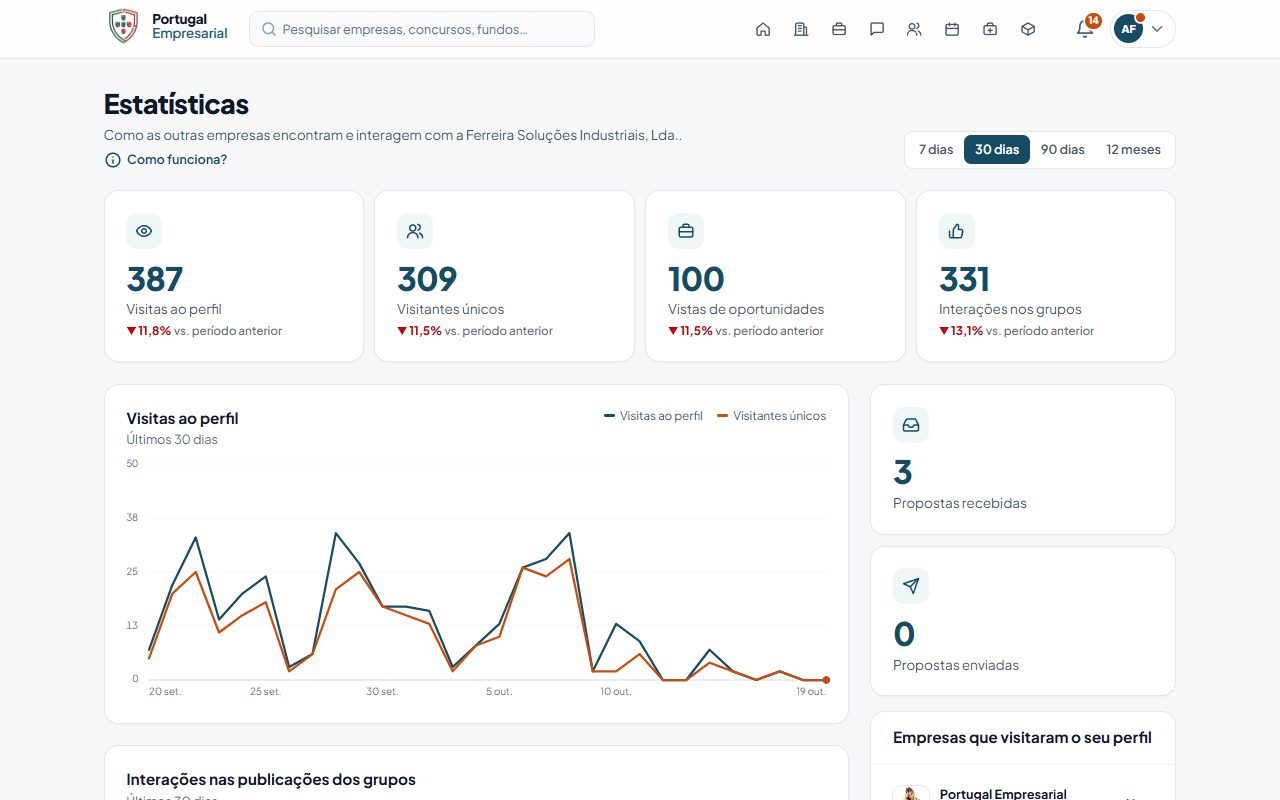This screenshot has height=800, width=1280.
Task: Open the calendar events icon
Action: (952, 29)
